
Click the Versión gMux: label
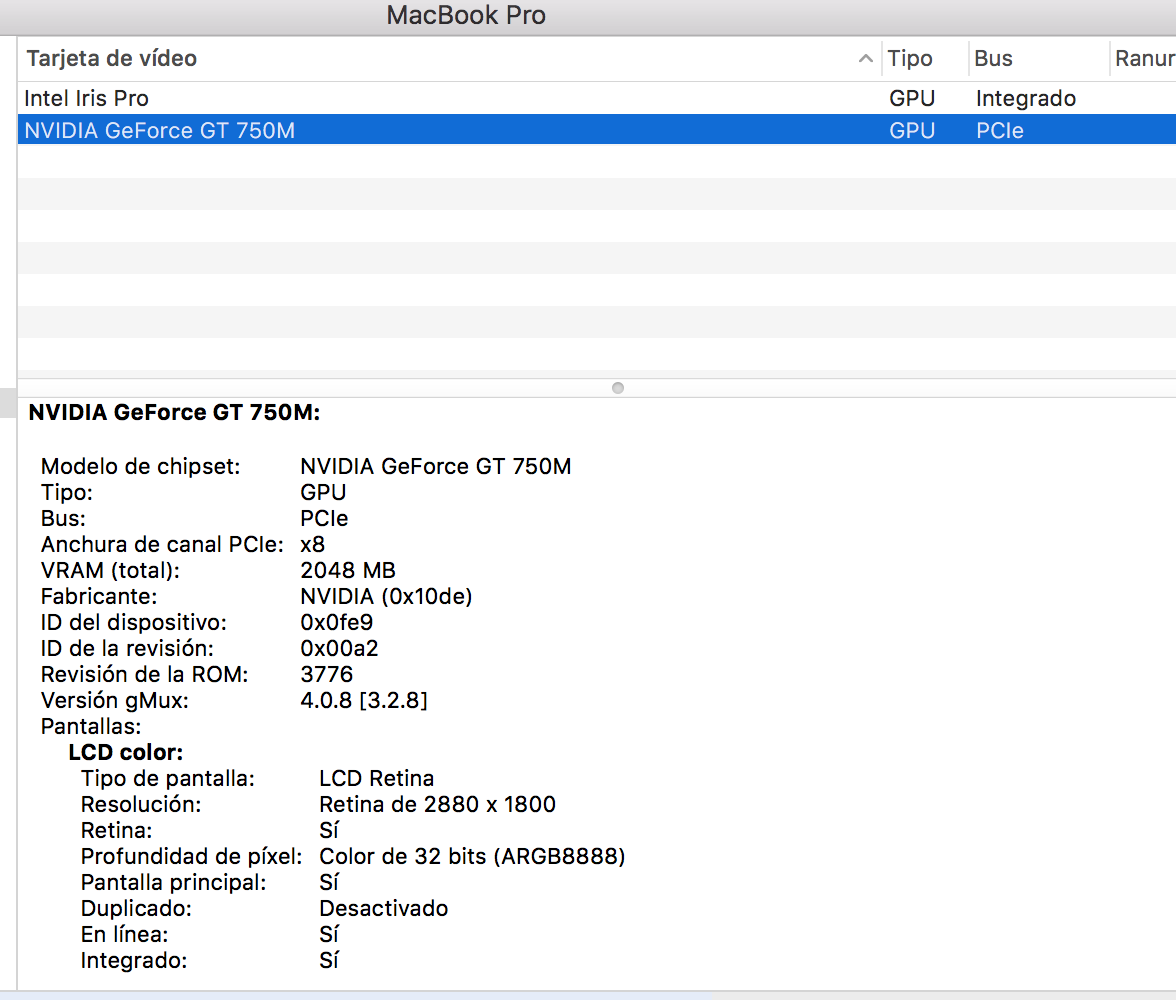tap(115, 701)
